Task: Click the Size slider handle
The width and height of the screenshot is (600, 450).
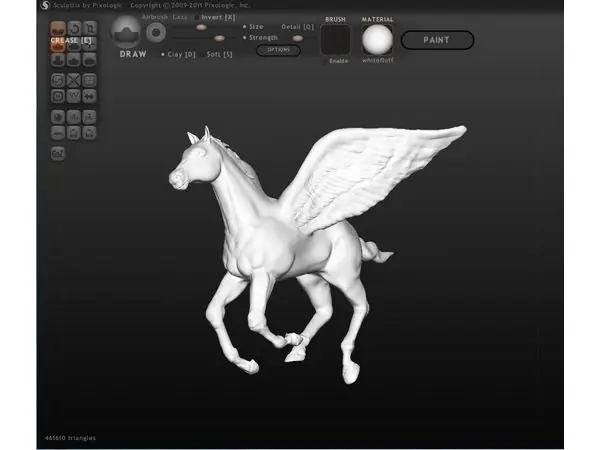Action: tap(201, 27)
